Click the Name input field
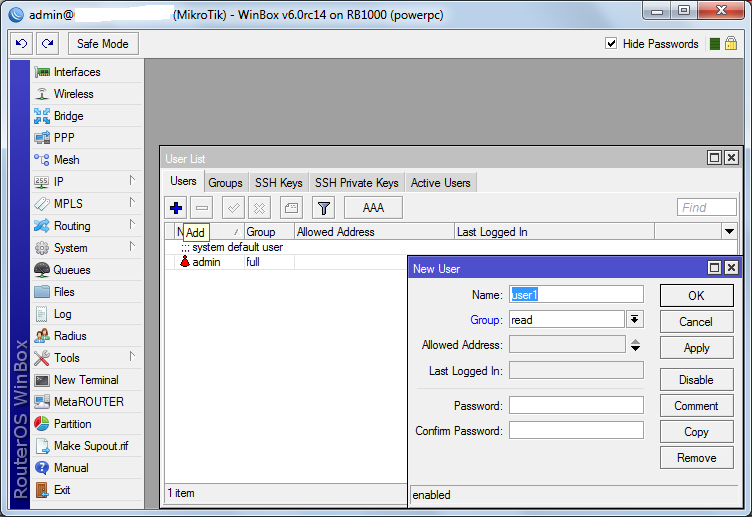The height and width of the screenshot is (518, 752). pos(576,294)
